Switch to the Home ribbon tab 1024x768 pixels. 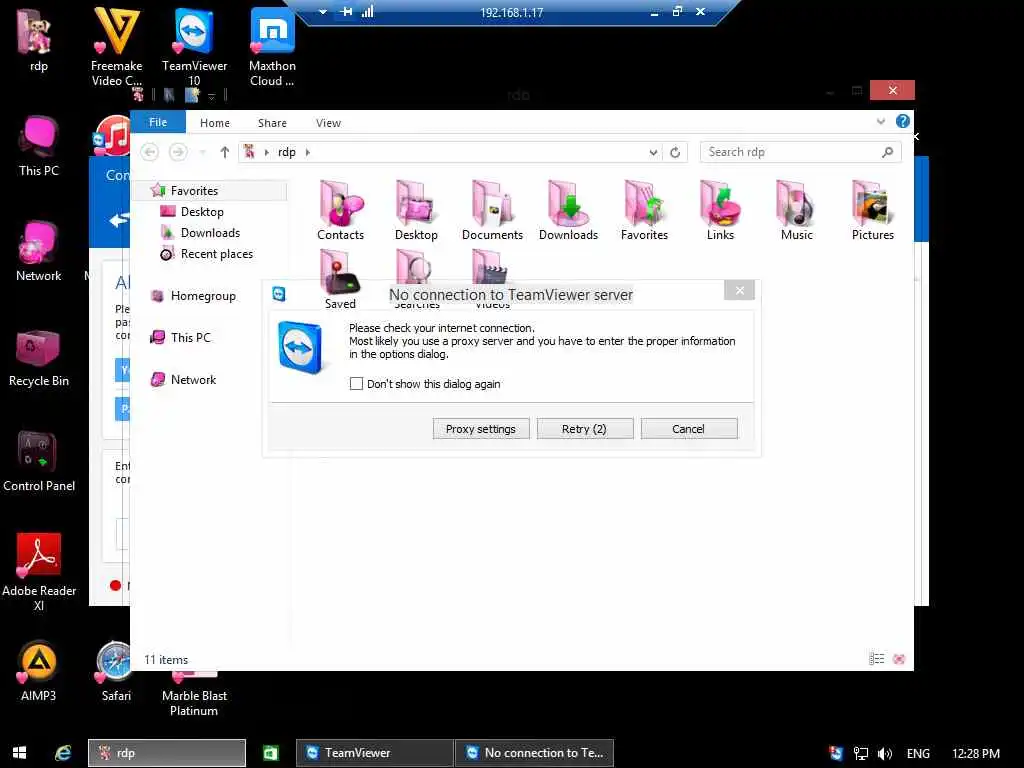pos(215,123)
